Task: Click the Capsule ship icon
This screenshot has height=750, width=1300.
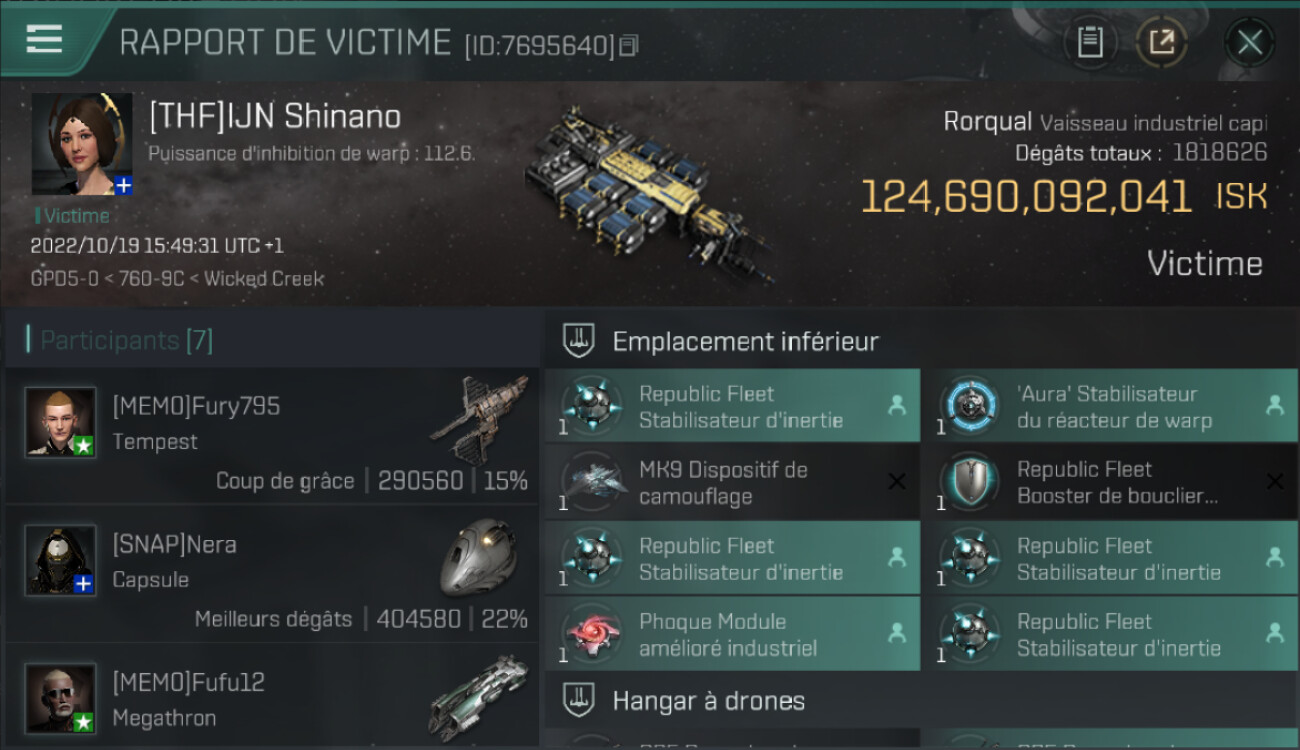Action: click(x=478, y=557)
